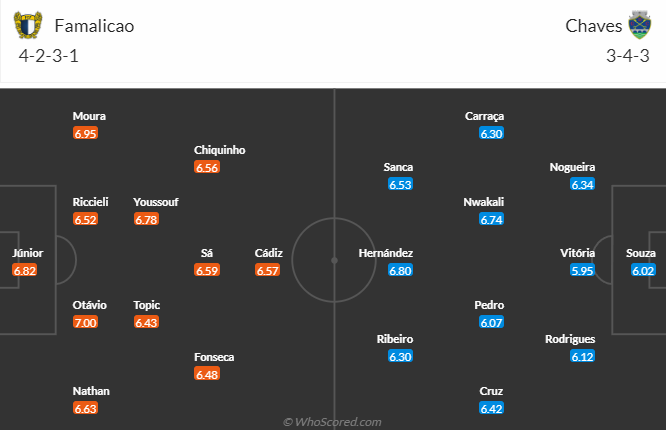Select Otávio's 7.00 rating badge

click(x=86, y=322)
